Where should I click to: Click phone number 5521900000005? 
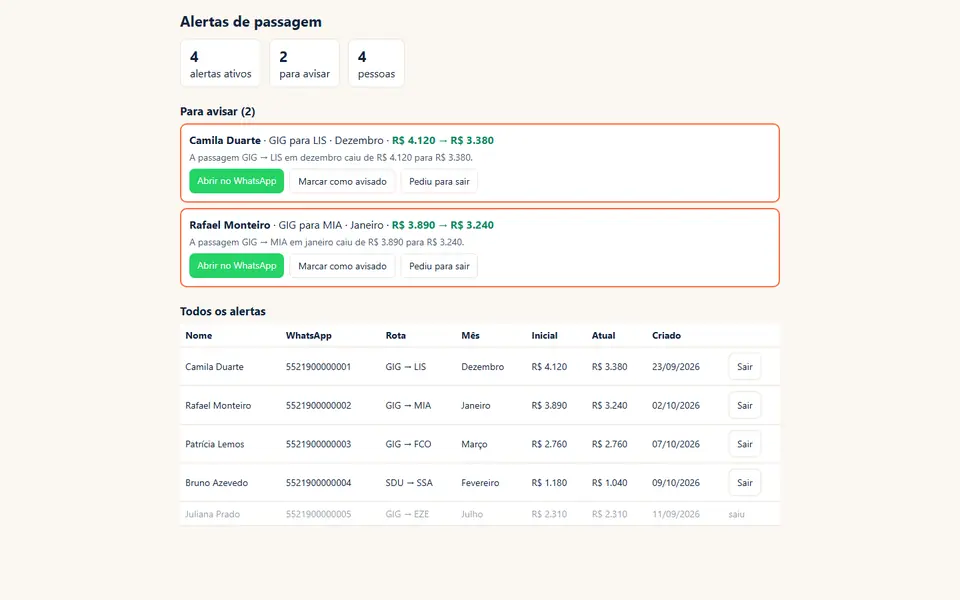[318, 514]
